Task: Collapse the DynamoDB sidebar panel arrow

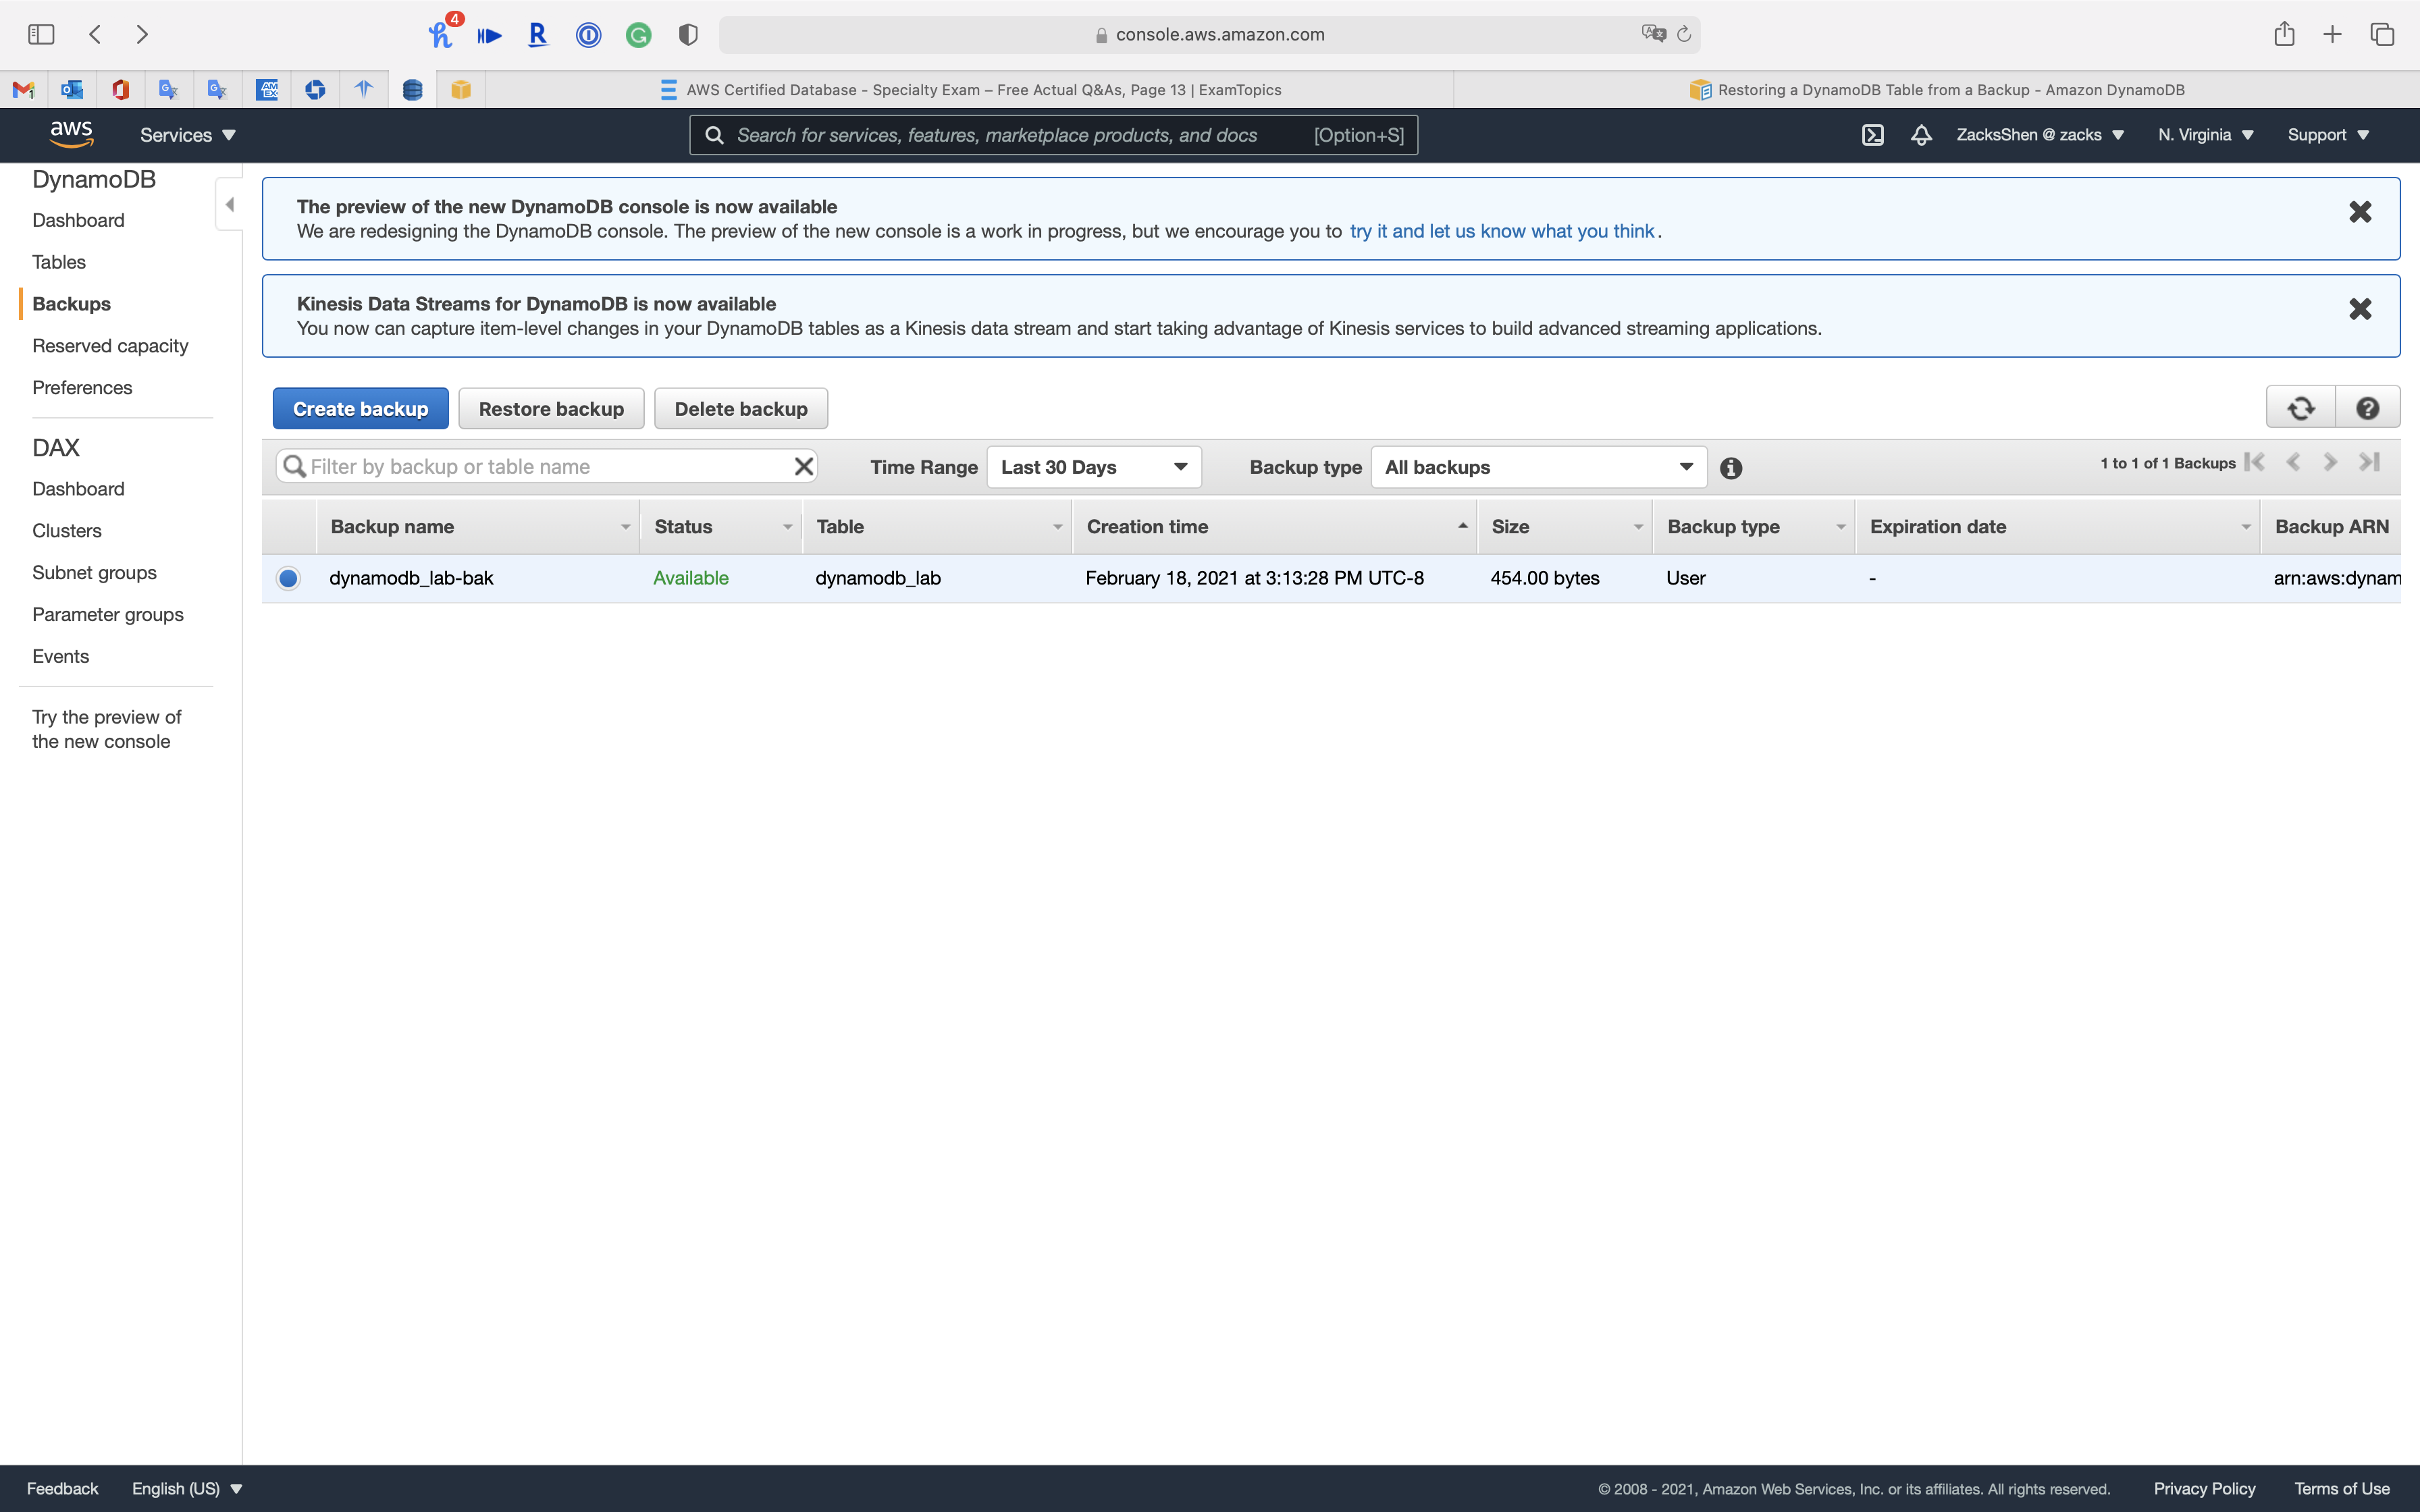Action: tap(229, 205)
